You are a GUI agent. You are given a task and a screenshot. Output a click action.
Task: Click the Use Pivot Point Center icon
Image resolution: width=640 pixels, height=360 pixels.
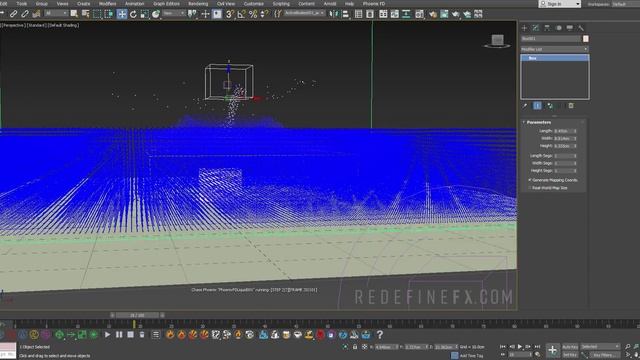pyautogui.click(x=192, y=14)
